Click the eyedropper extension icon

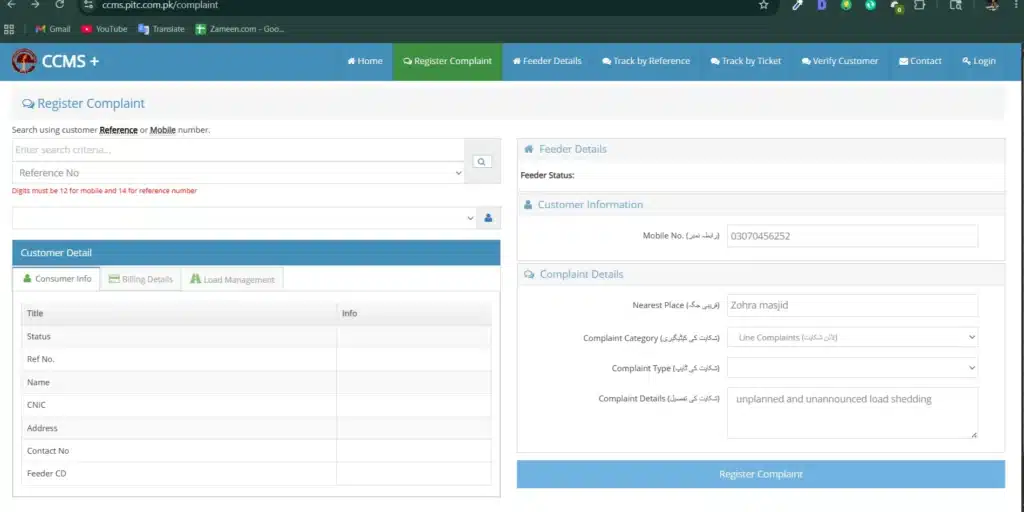click(x=797, y=5)
